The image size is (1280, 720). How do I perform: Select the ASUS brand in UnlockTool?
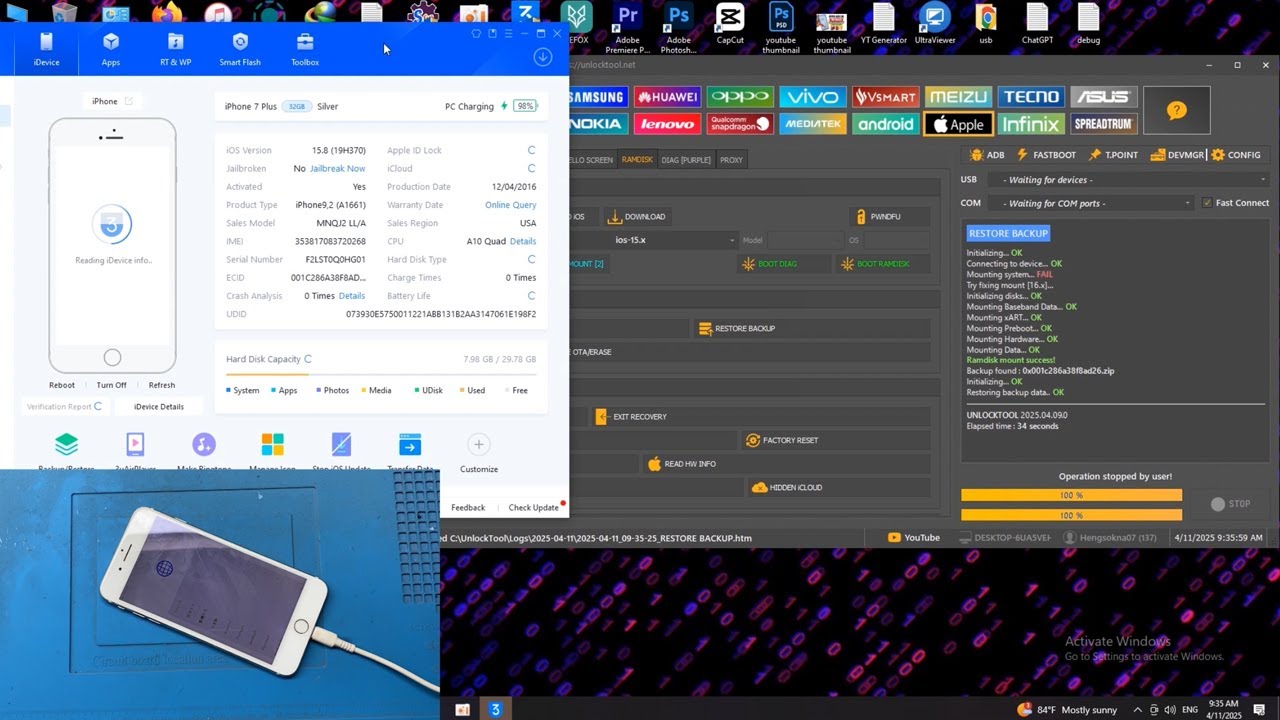[1103, 97]
